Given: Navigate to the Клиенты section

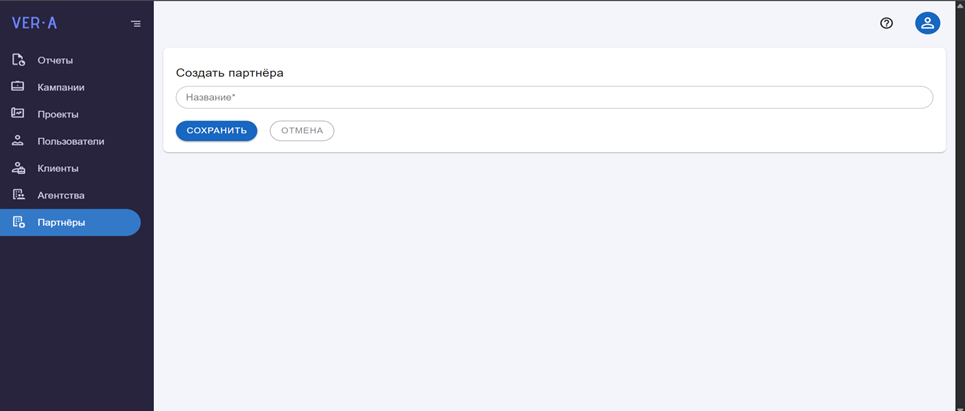Looking at the screenshot, I should 70,169.
